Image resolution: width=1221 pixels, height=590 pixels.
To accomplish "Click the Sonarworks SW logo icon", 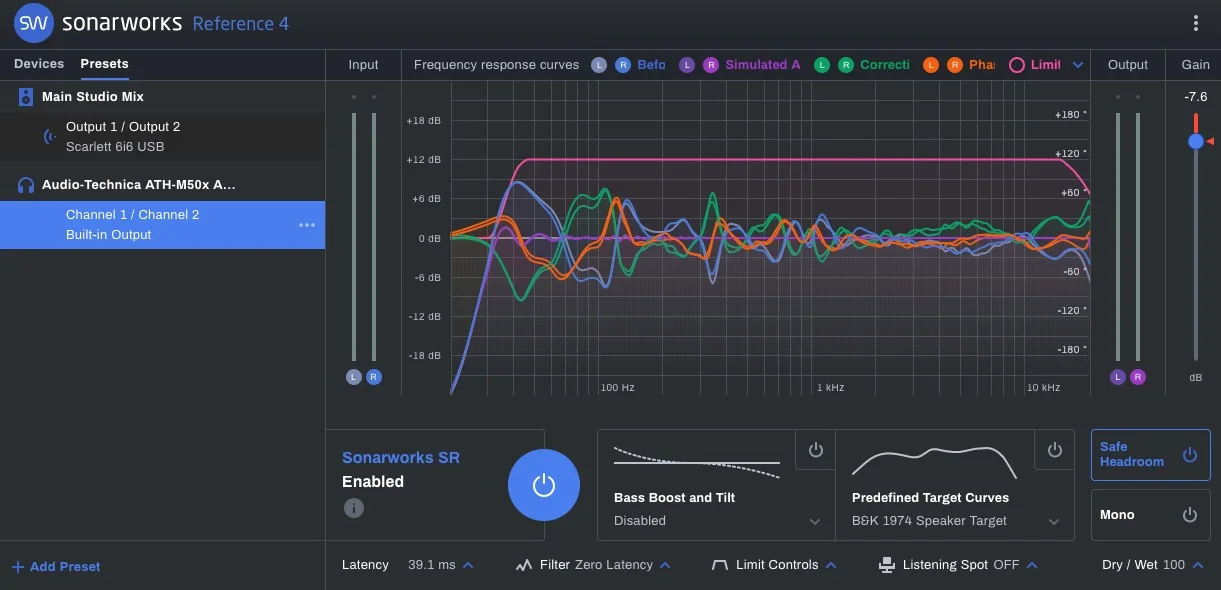I will (34, 23).
